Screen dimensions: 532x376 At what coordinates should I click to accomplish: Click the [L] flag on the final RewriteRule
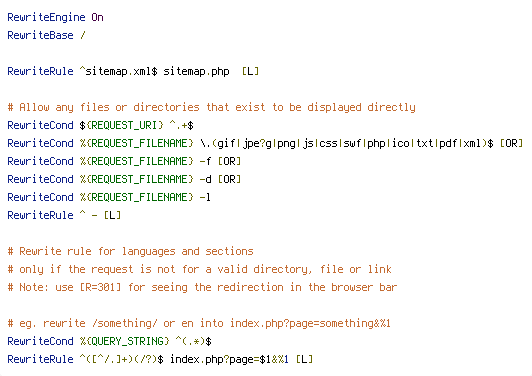(304, 359)
